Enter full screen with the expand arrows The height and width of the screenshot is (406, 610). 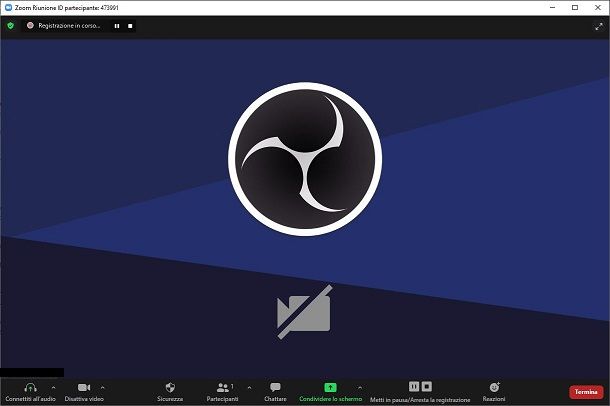coord(599,26)
